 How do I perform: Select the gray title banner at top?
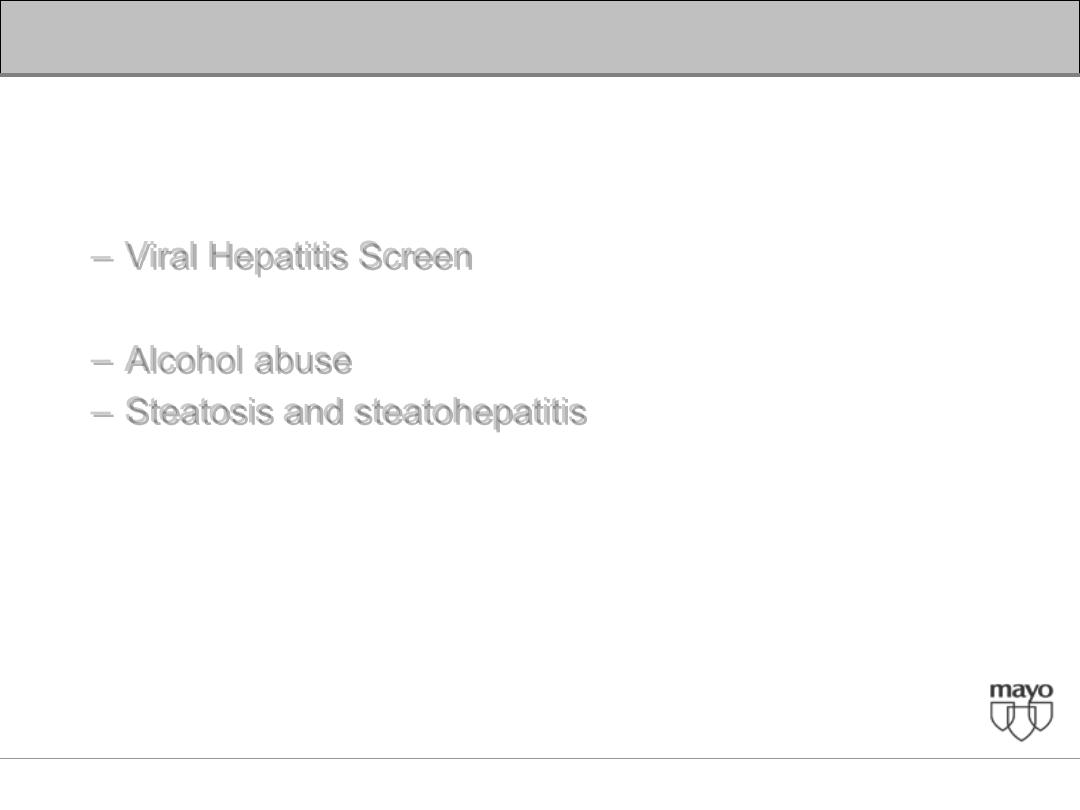click(540, 38)
